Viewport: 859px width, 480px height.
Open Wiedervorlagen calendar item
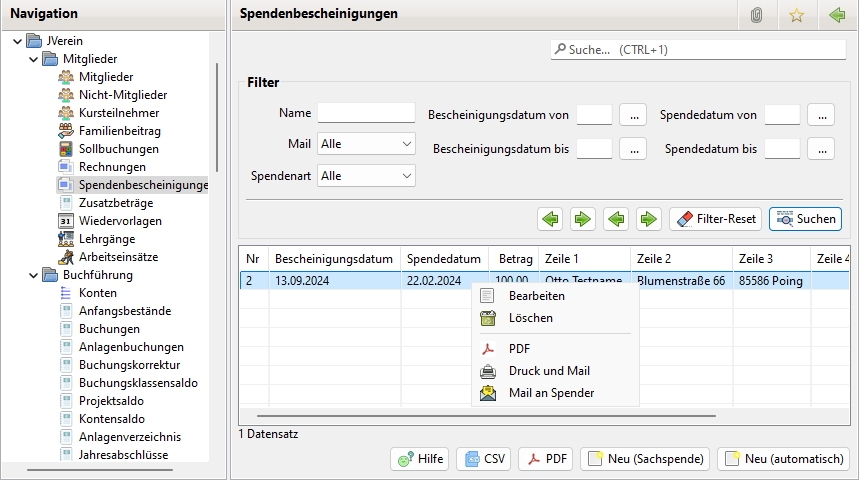pos(119,221)
